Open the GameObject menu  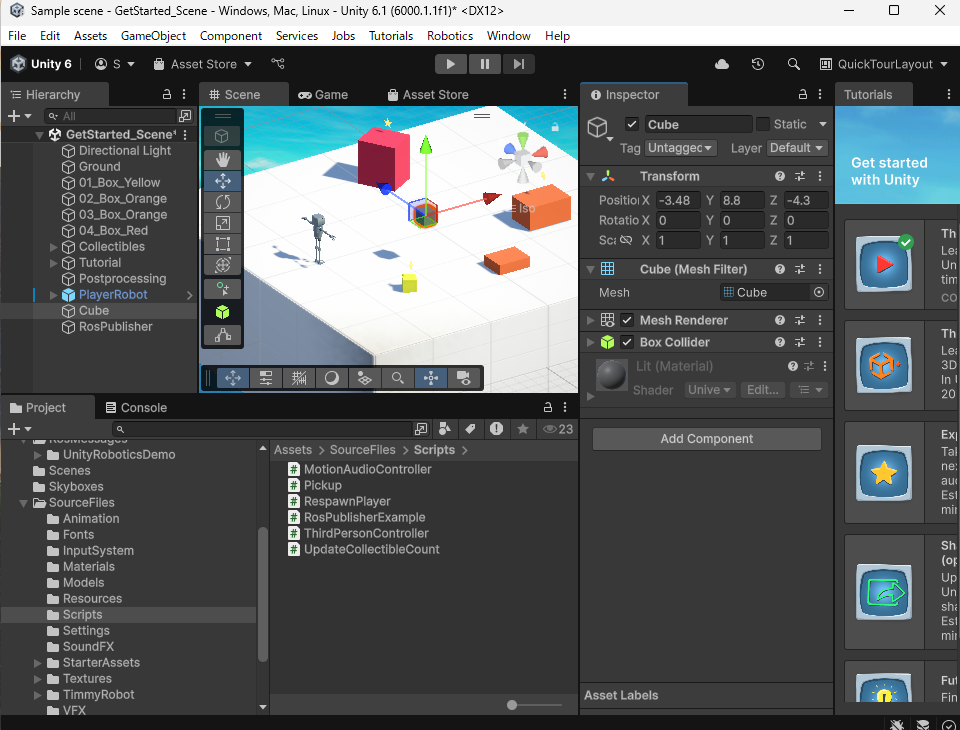tap(154, 36)
